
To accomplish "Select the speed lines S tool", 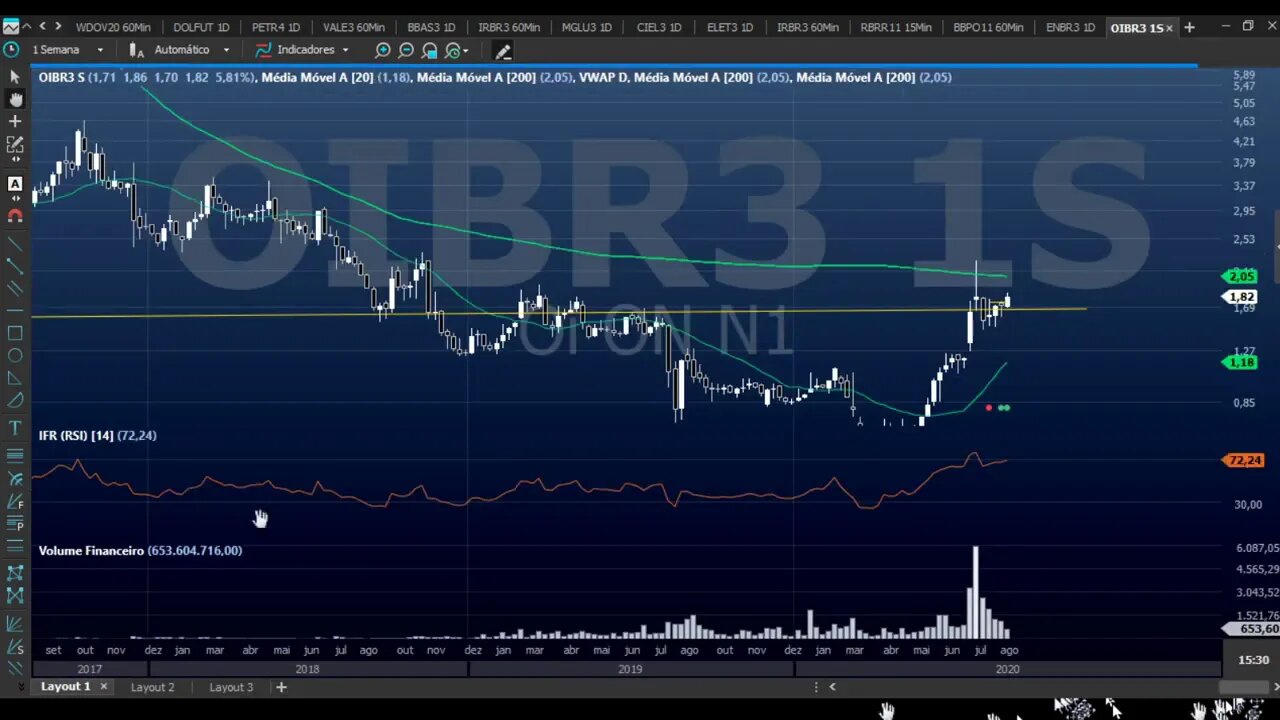I will pyautogui.click(x=15, y=647).
